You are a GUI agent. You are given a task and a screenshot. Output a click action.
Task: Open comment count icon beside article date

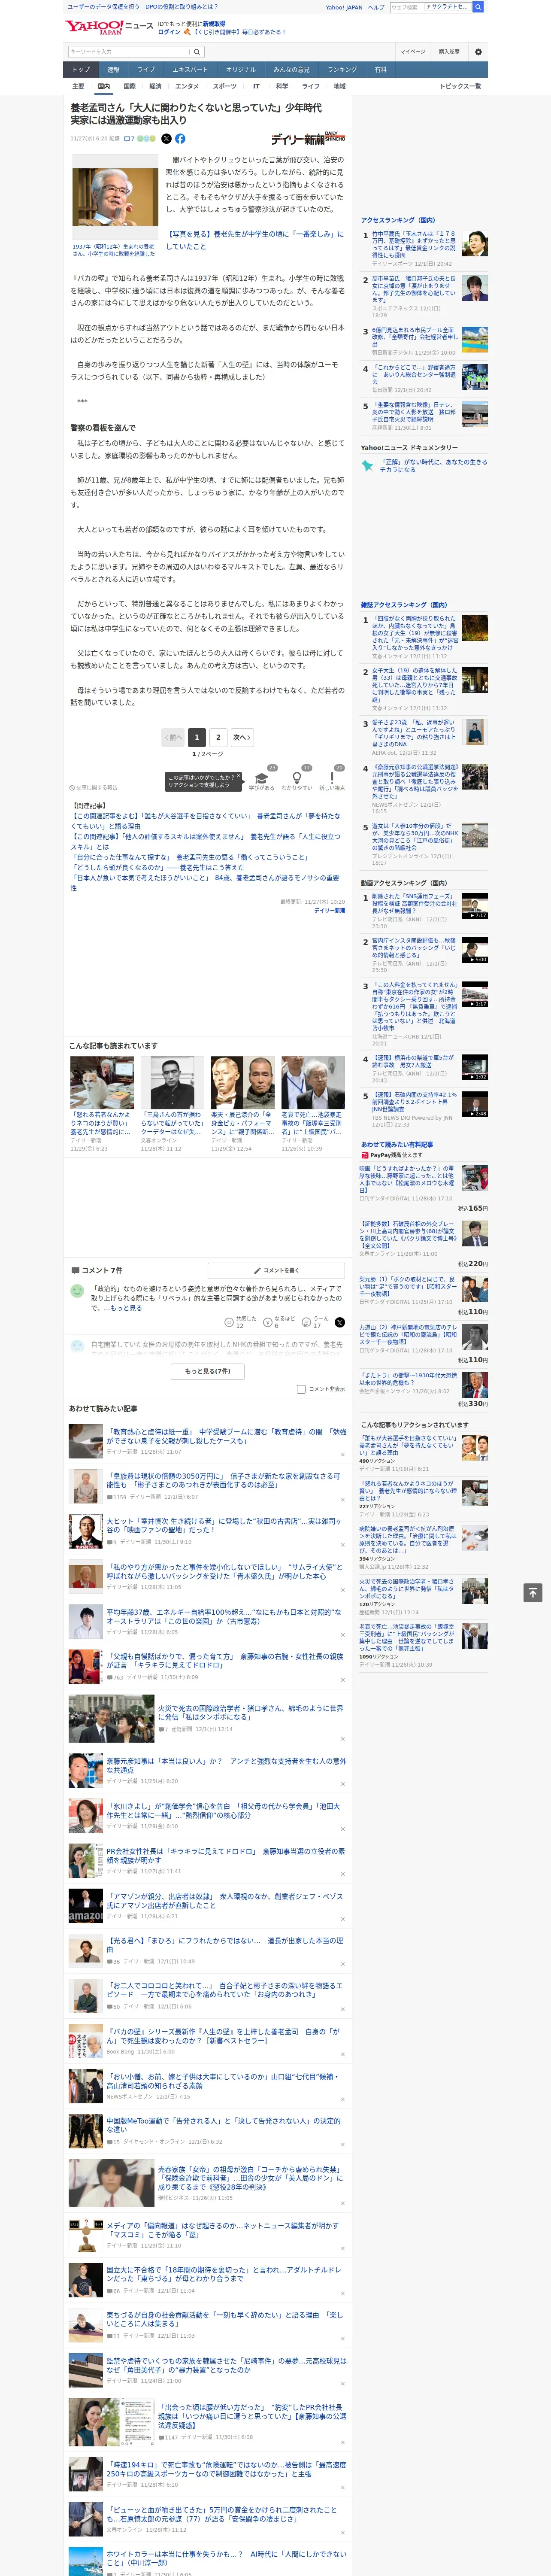[129, 139]
